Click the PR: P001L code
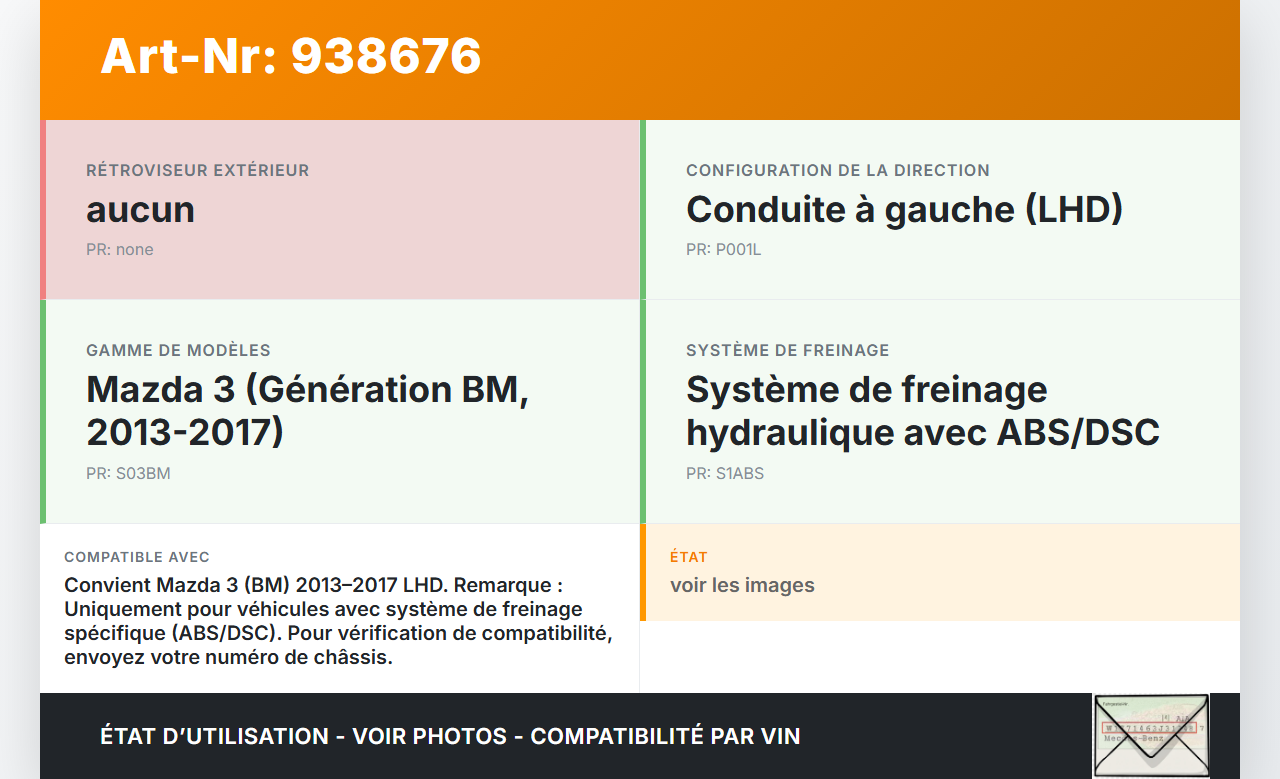The image size is (1280, 779). coord(723,250)
